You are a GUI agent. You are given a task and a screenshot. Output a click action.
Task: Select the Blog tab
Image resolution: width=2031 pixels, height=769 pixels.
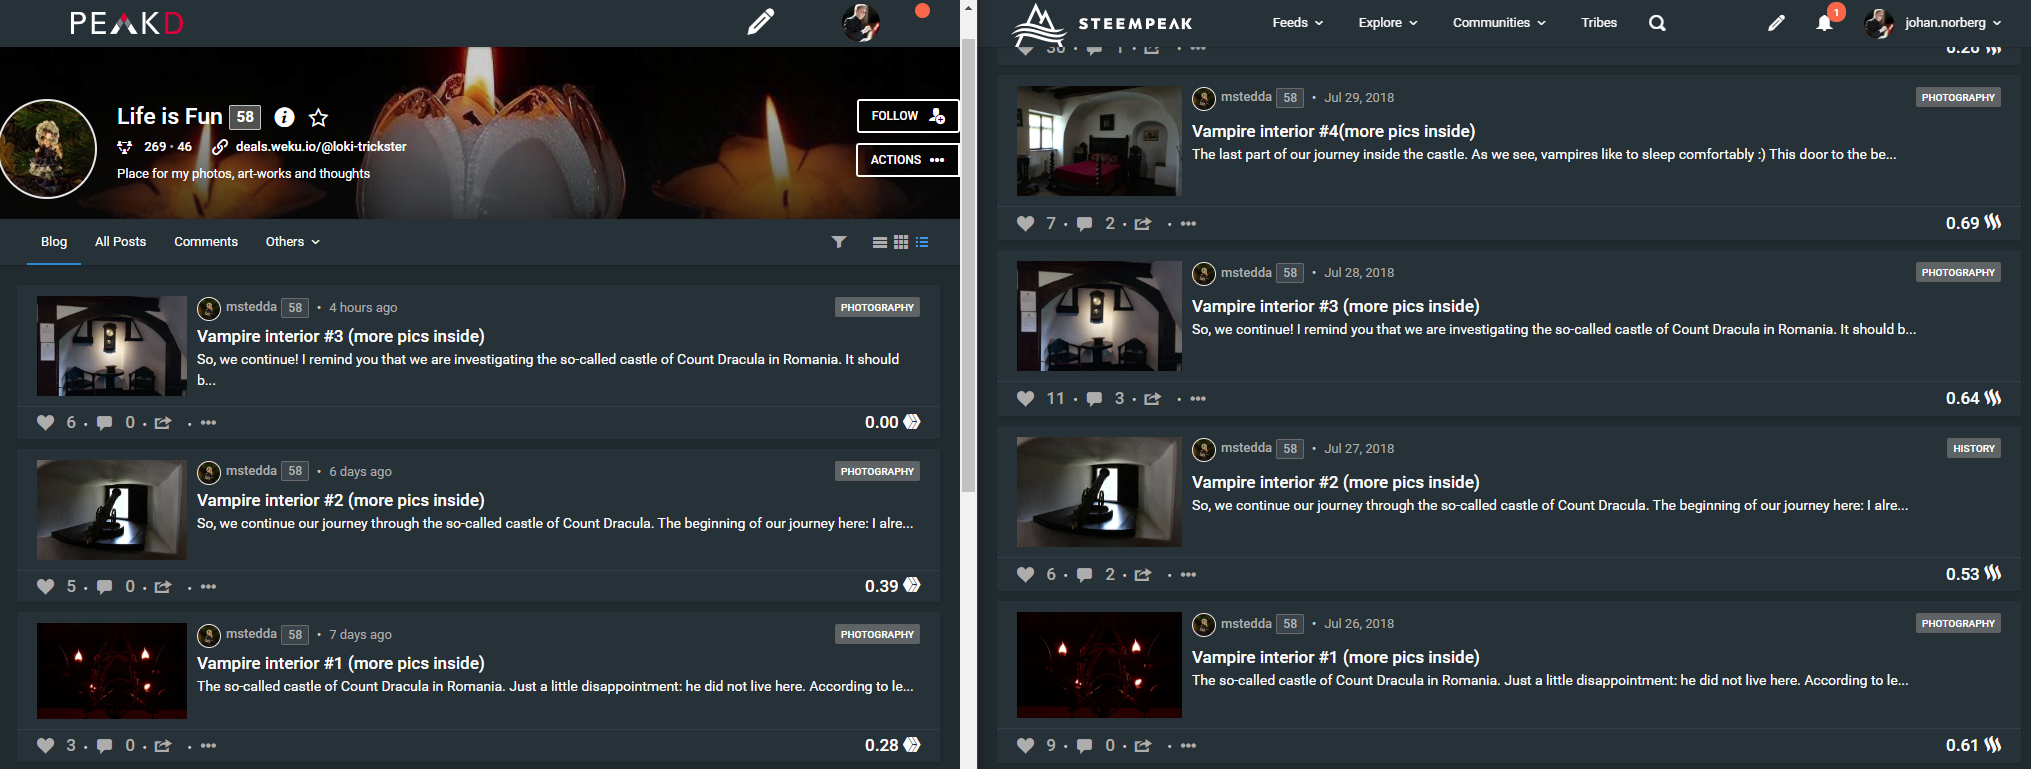pos(54,242)
